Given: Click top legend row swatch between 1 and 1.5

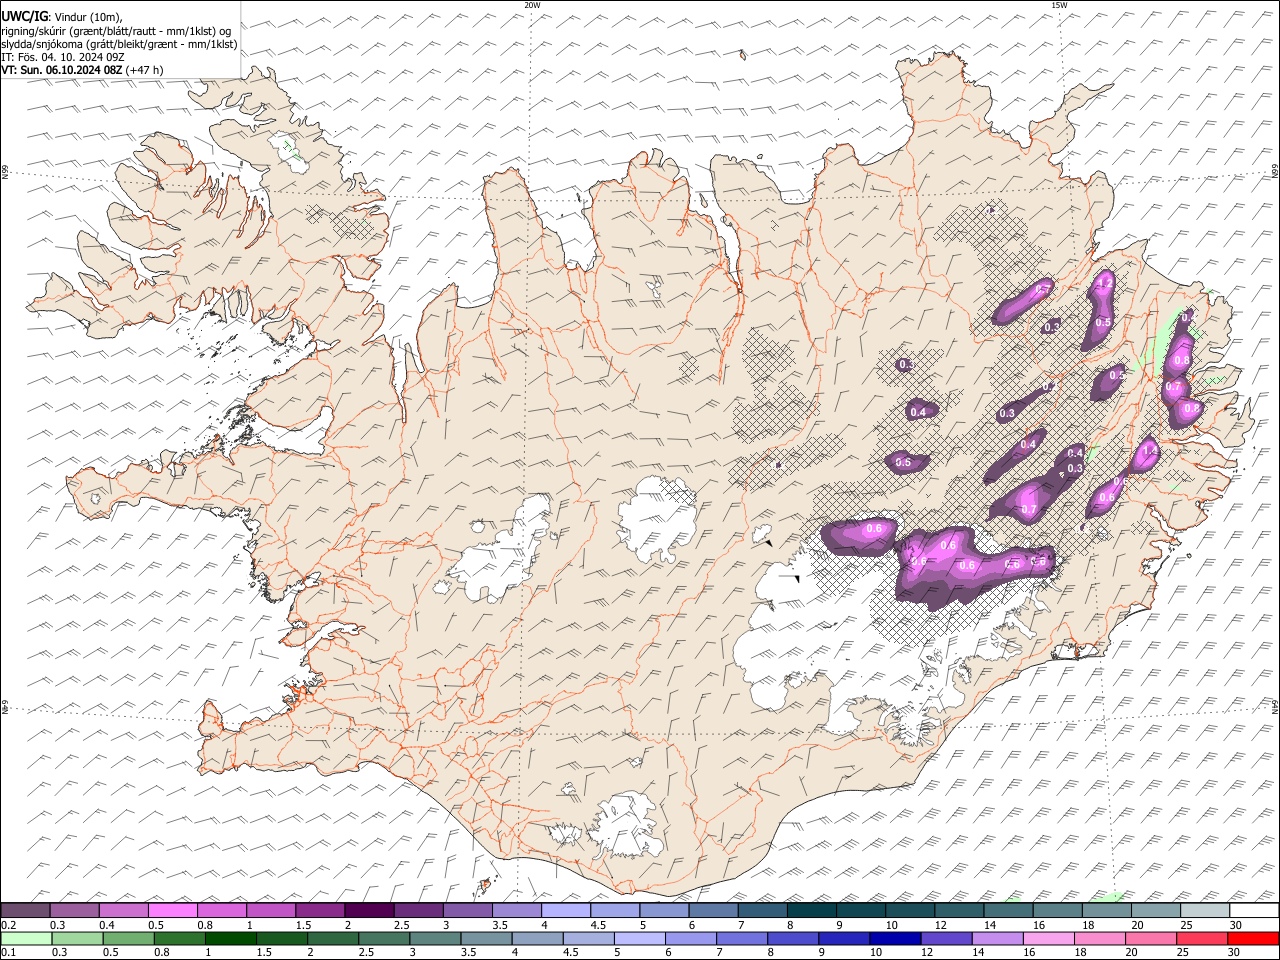Looking at the screenshot, I should click(270, 910).
